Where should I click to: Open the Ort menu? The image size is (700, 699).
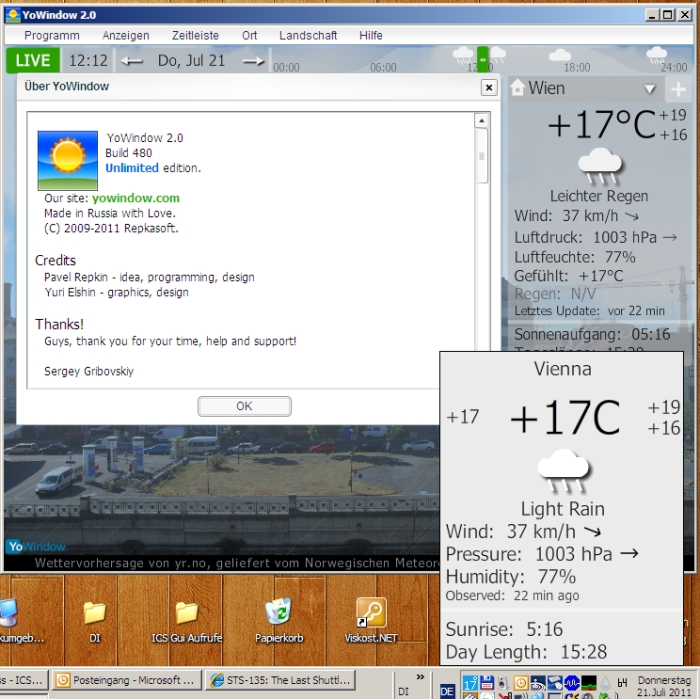tap(250, 35)
